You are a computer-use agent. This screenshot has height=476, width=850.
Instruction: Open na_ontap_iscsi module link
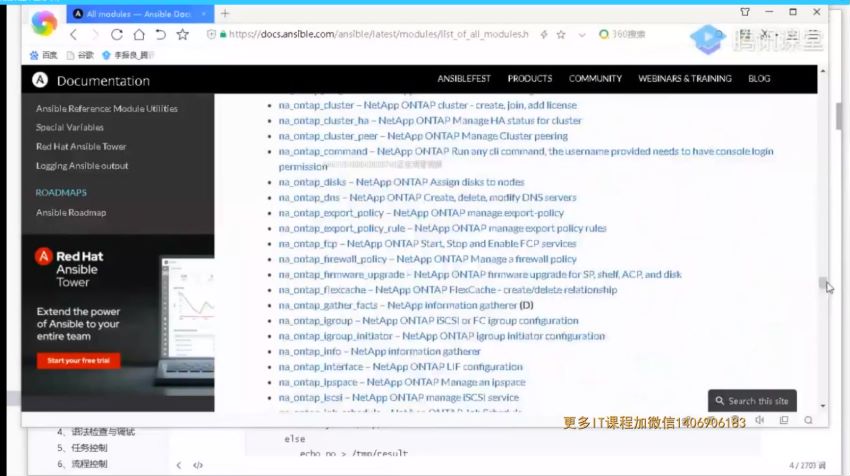pos(398,398)
